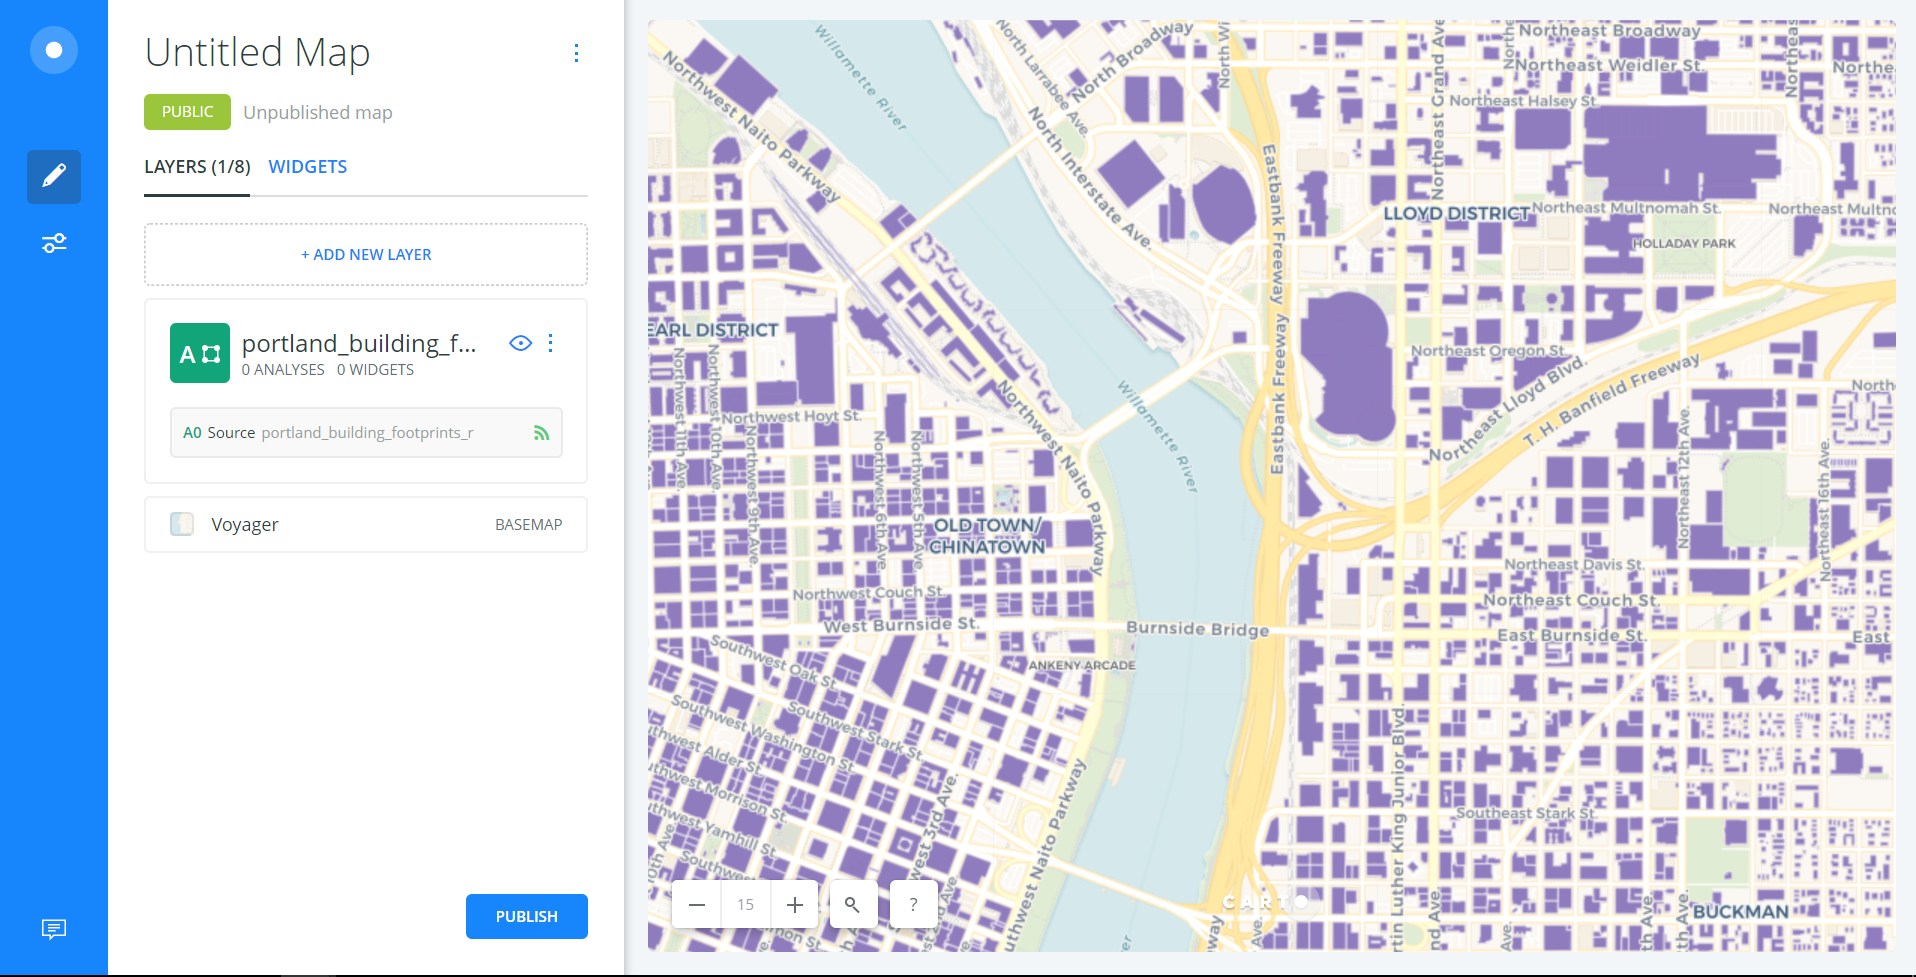Select the pencil edit mode icon
The image size is (1916, 977).
pos(54,177)
